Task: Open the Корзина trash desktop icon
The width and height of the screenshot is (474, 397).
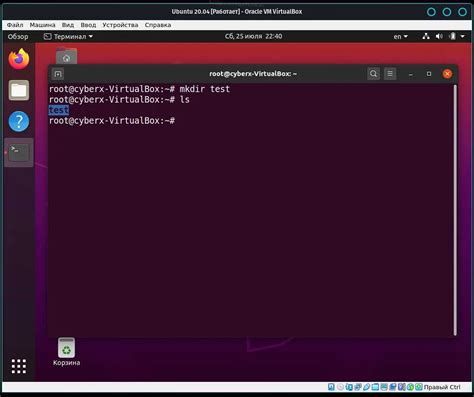Action: pyautogui.click(x=66, y=352)
